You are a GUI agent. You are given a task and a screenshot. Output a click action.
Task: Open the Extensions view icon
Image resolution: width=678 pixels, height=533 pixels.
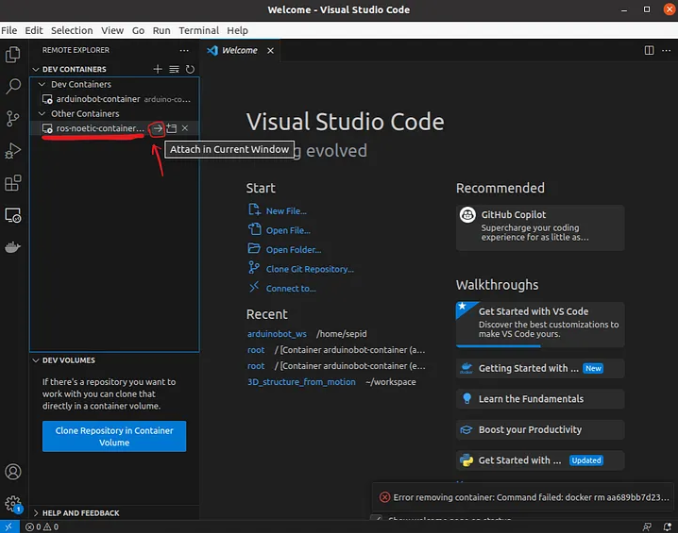point(13,183)
